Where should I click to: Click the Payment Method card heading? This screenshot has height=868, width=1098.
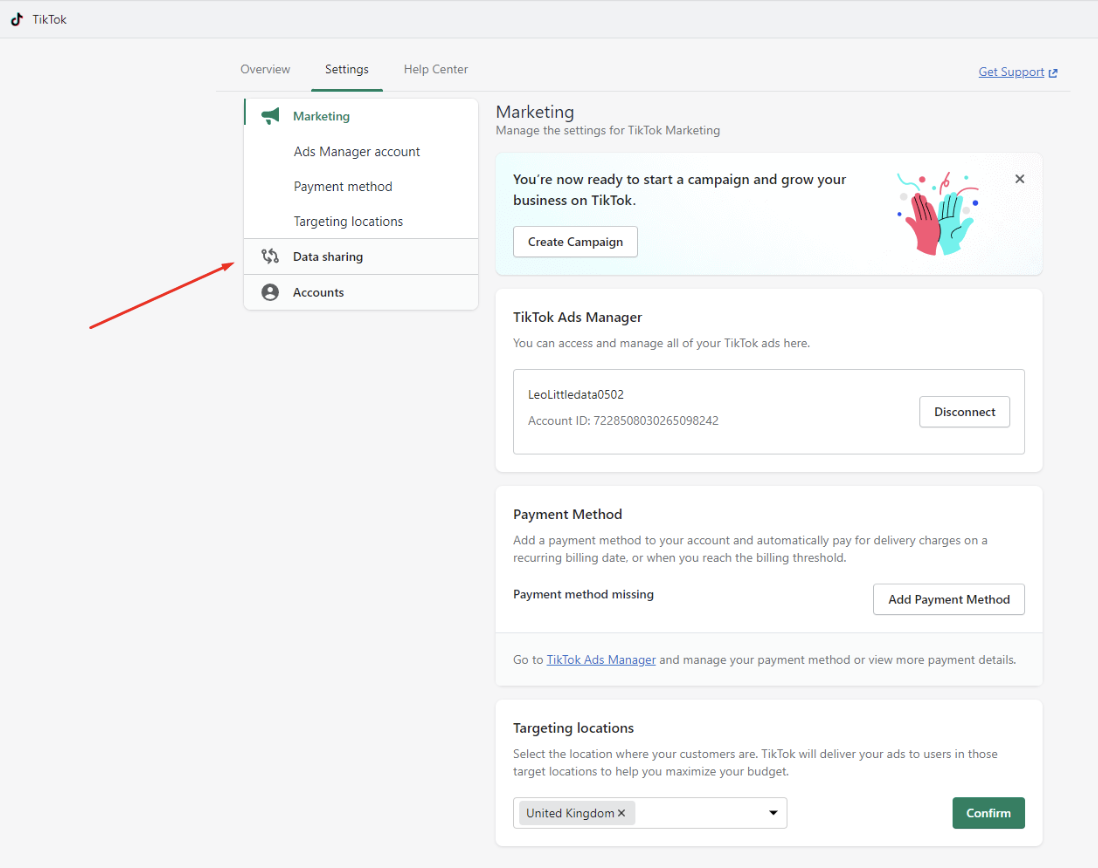tap(567, 514)
